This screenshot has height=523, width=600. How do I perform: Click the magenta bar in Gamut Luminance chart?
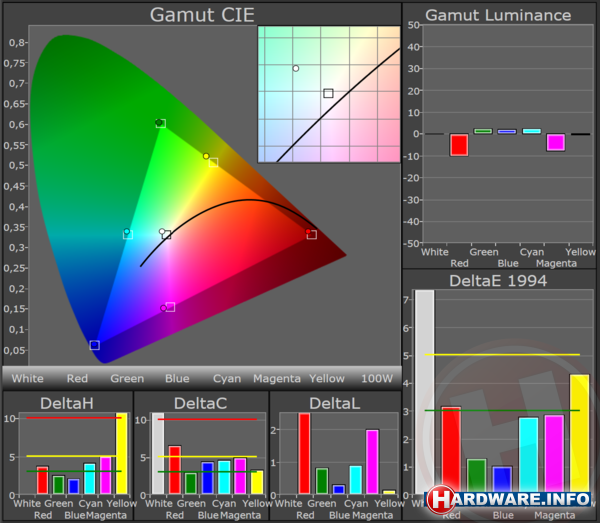555,142
